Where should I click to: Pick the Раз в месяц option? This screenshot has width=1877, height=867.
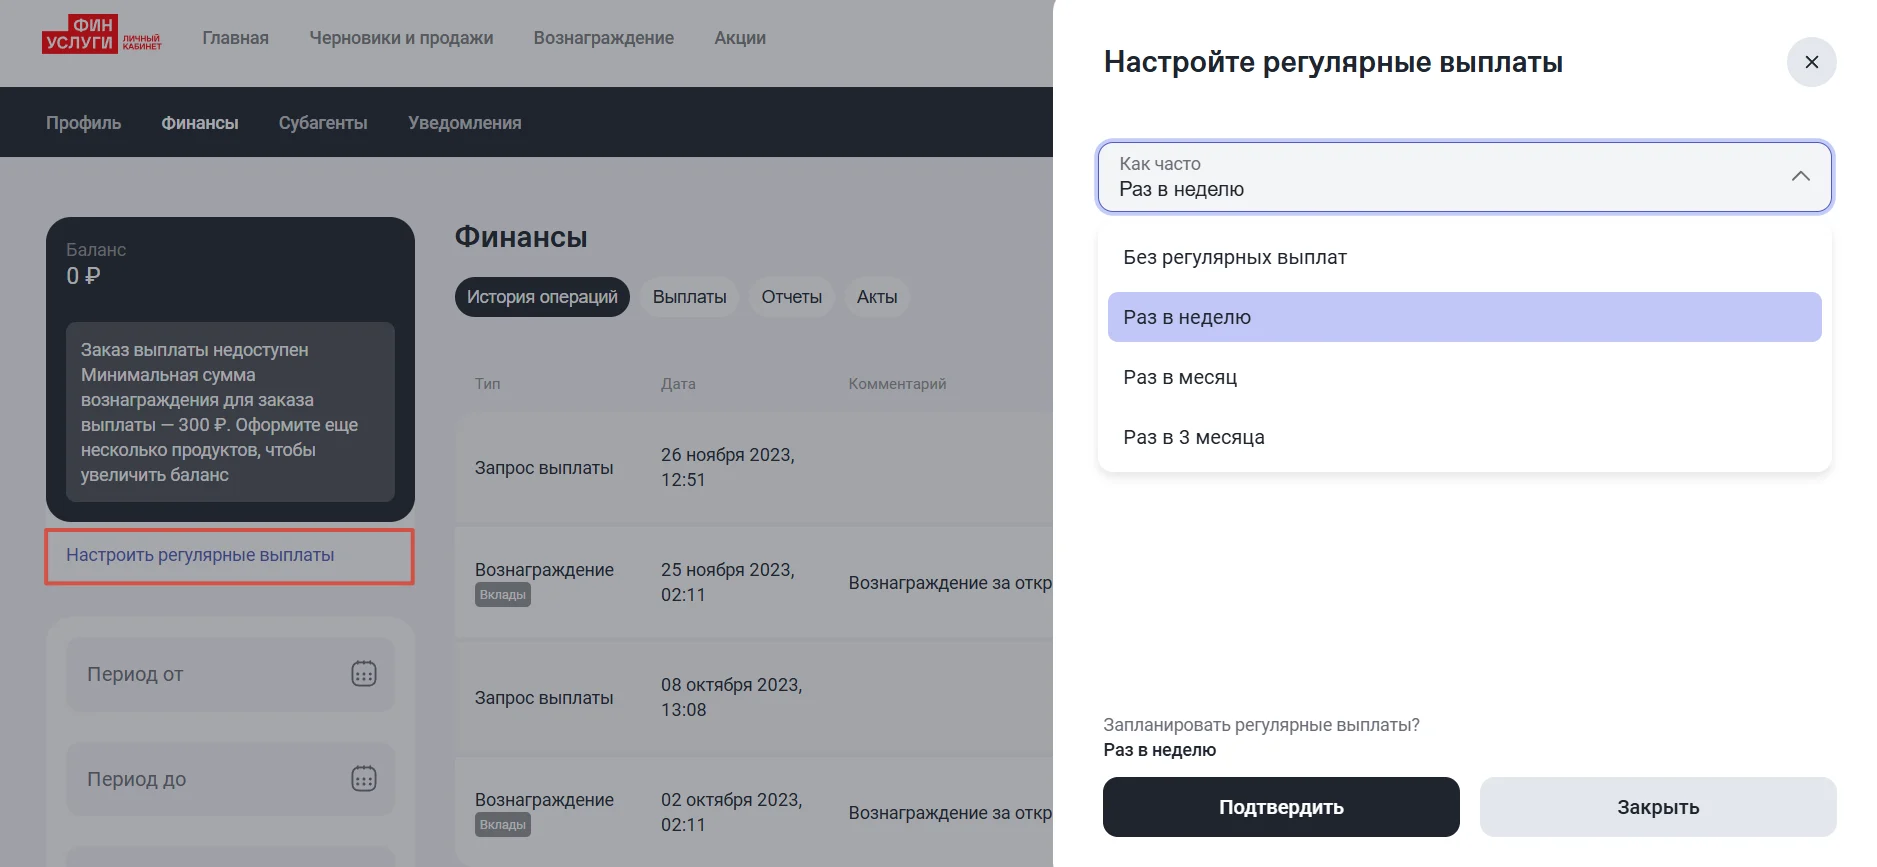click(1464, 377)
